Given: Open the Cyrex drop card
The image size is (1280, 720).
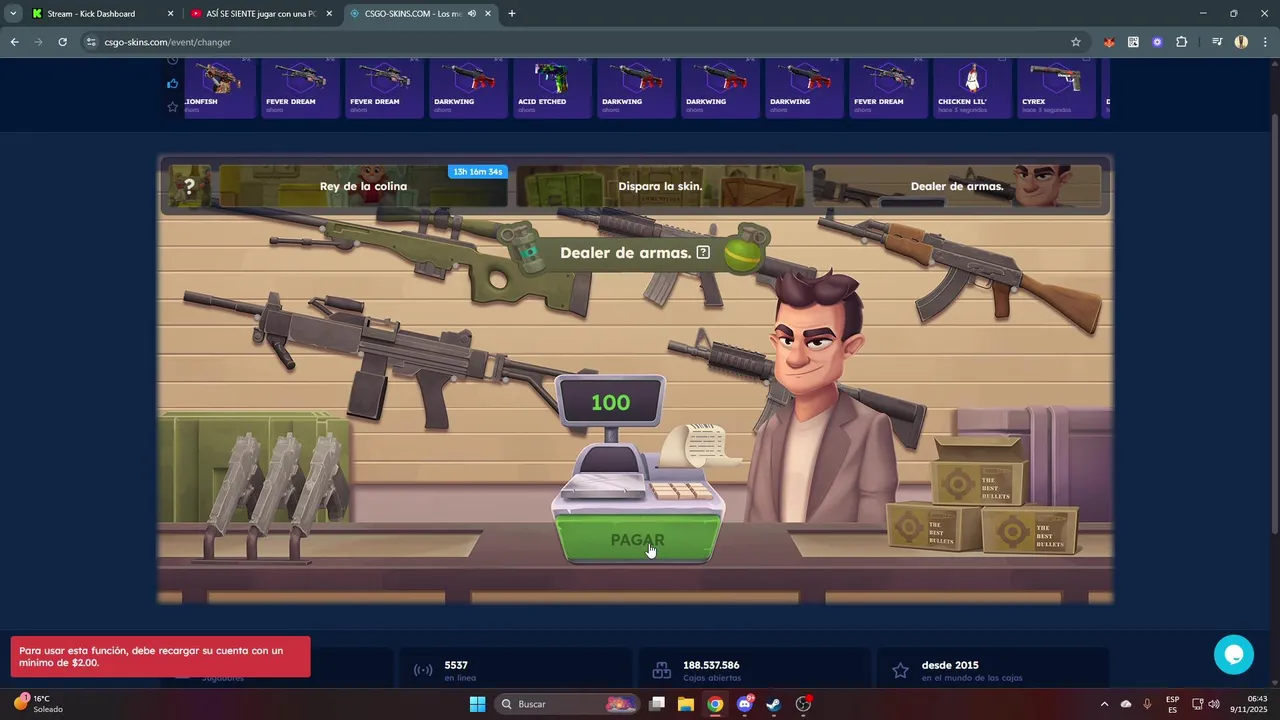Looking at the screenshot, I should 1056,88.
